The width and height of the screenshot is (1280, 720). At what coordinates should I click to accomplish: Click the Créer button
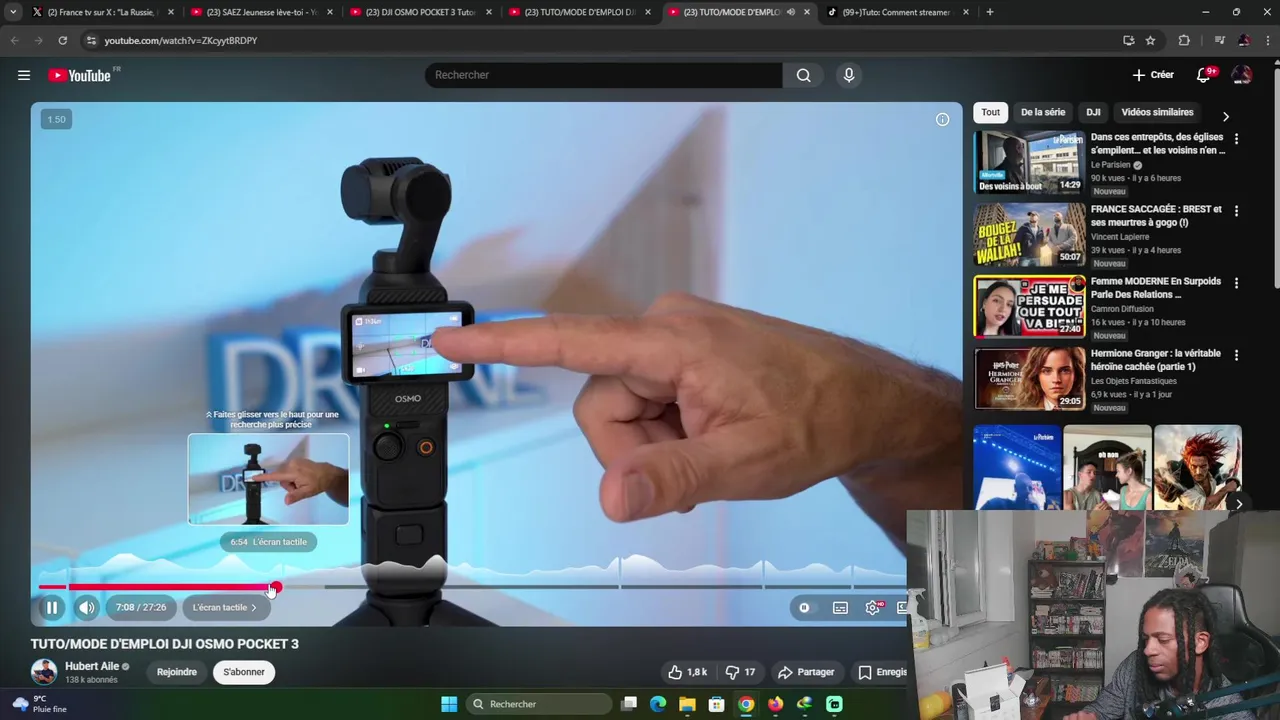pos(1153,75)
